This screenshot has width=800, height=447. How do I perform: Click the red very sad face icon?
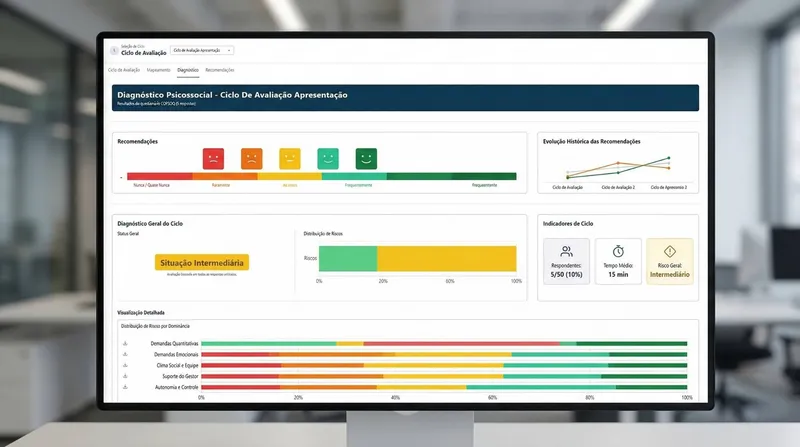213,158
